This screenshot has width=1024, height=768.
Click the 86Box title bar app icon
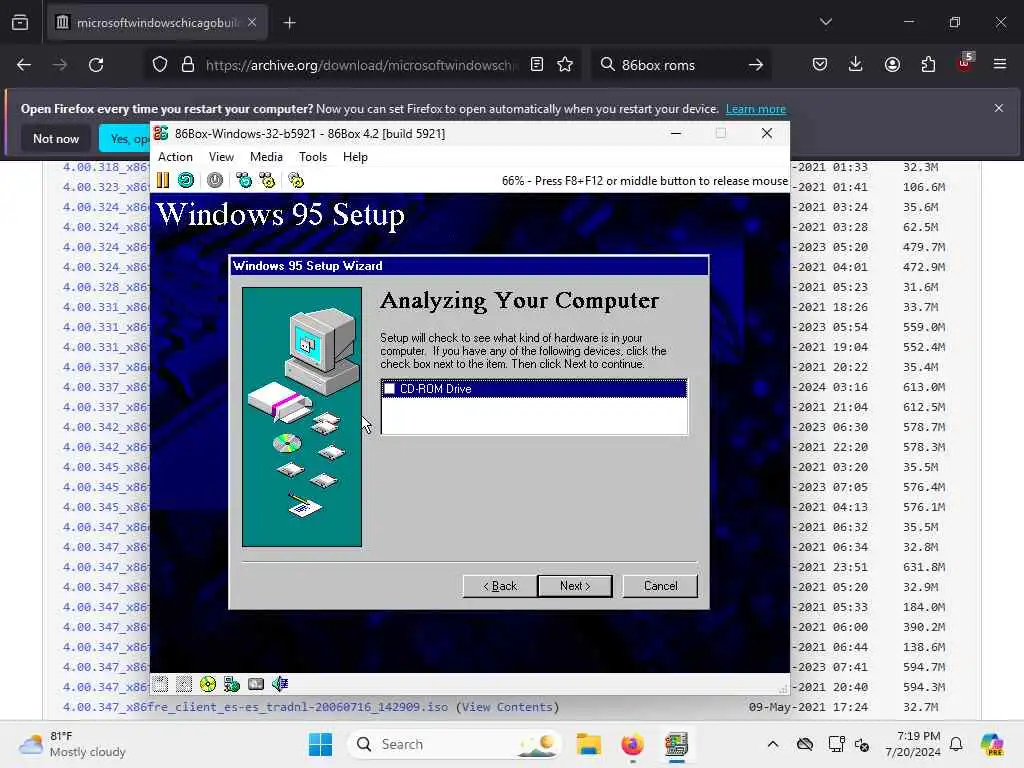click(161, 133)
